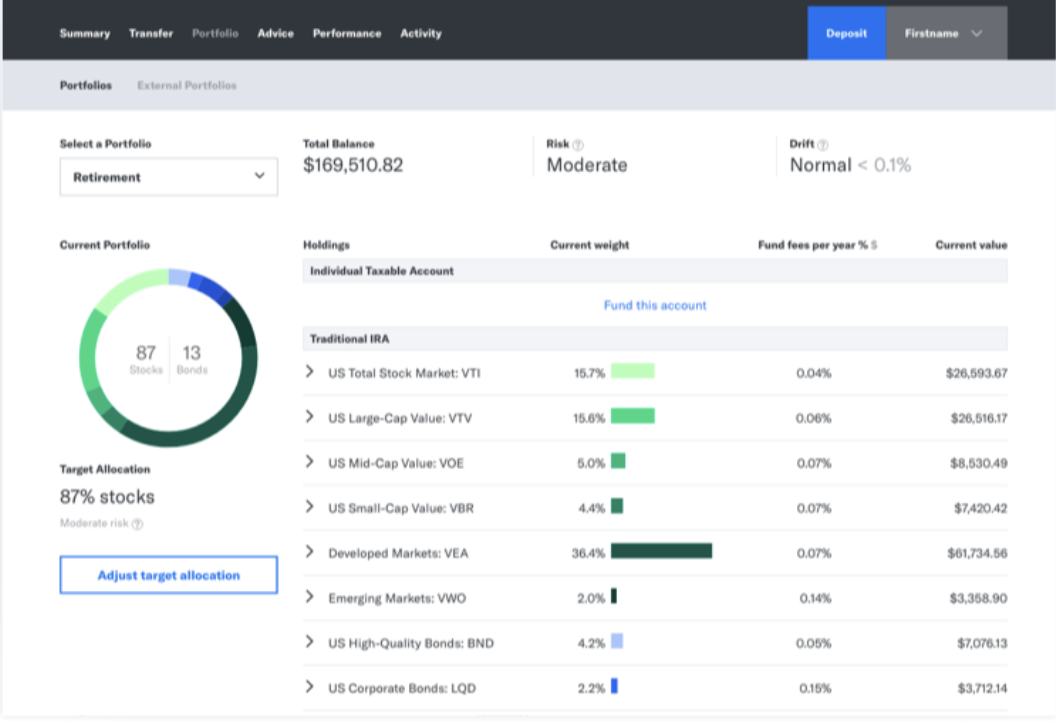Viewport: 1056px width, 724px height.
Task: Switch to the Portfolios sub-tab
Action: tap(86, 86)
